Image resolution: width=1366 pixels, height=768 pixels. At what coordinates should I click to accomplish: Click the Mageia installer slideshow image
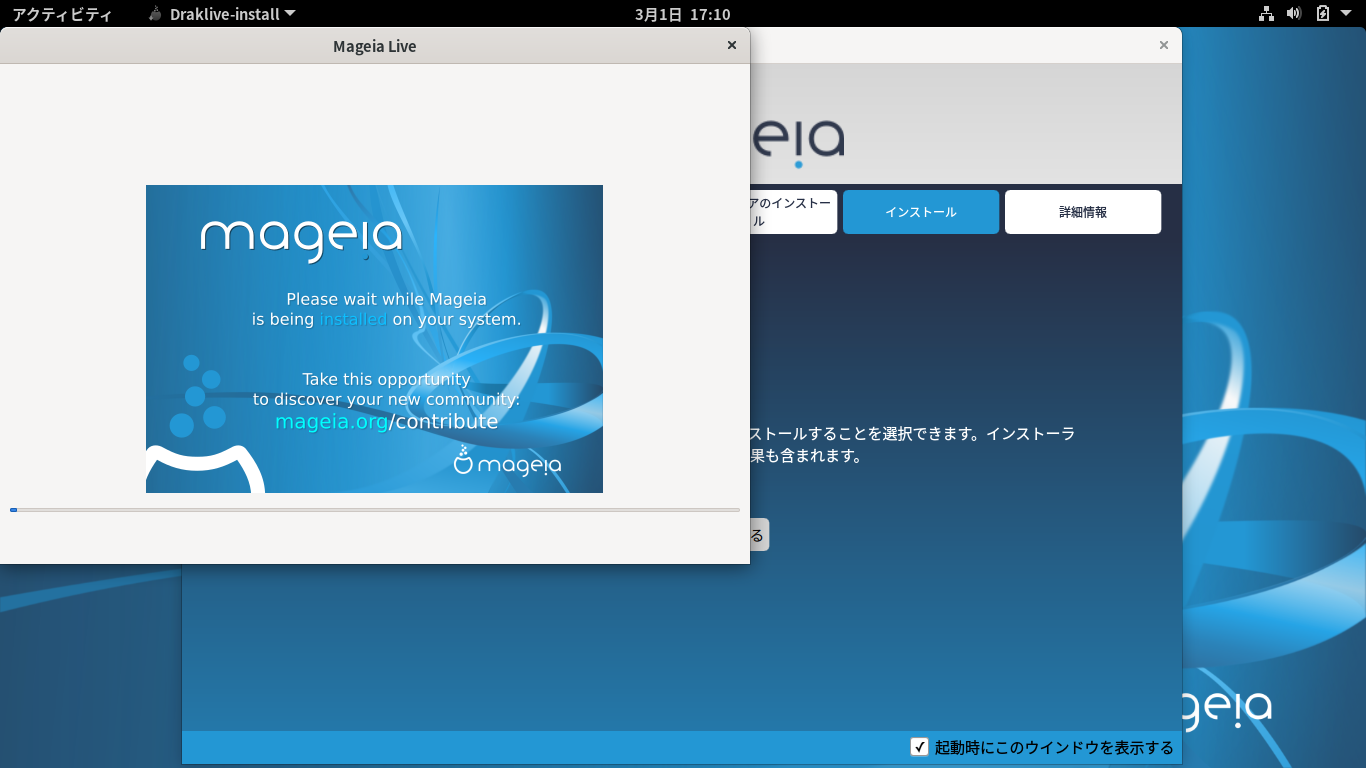click(x=374, y=339)
